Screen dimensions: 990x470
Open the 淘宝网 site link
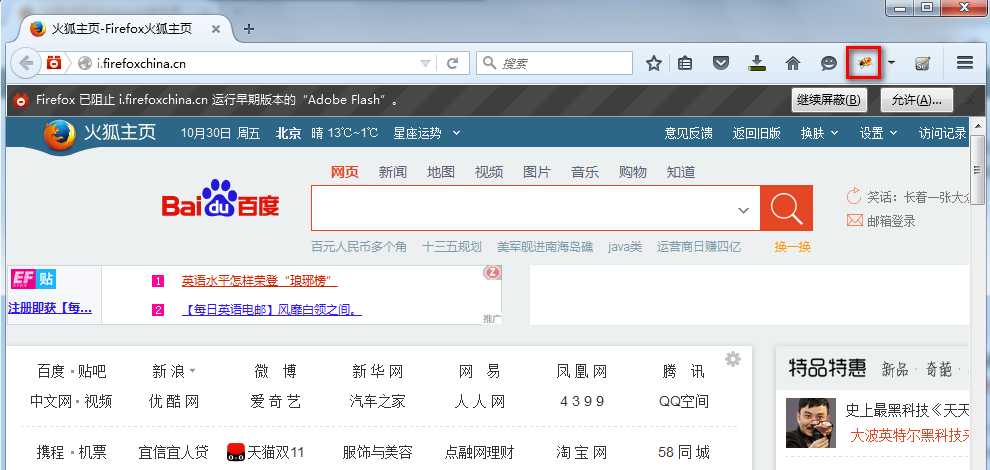pos(581,452)
